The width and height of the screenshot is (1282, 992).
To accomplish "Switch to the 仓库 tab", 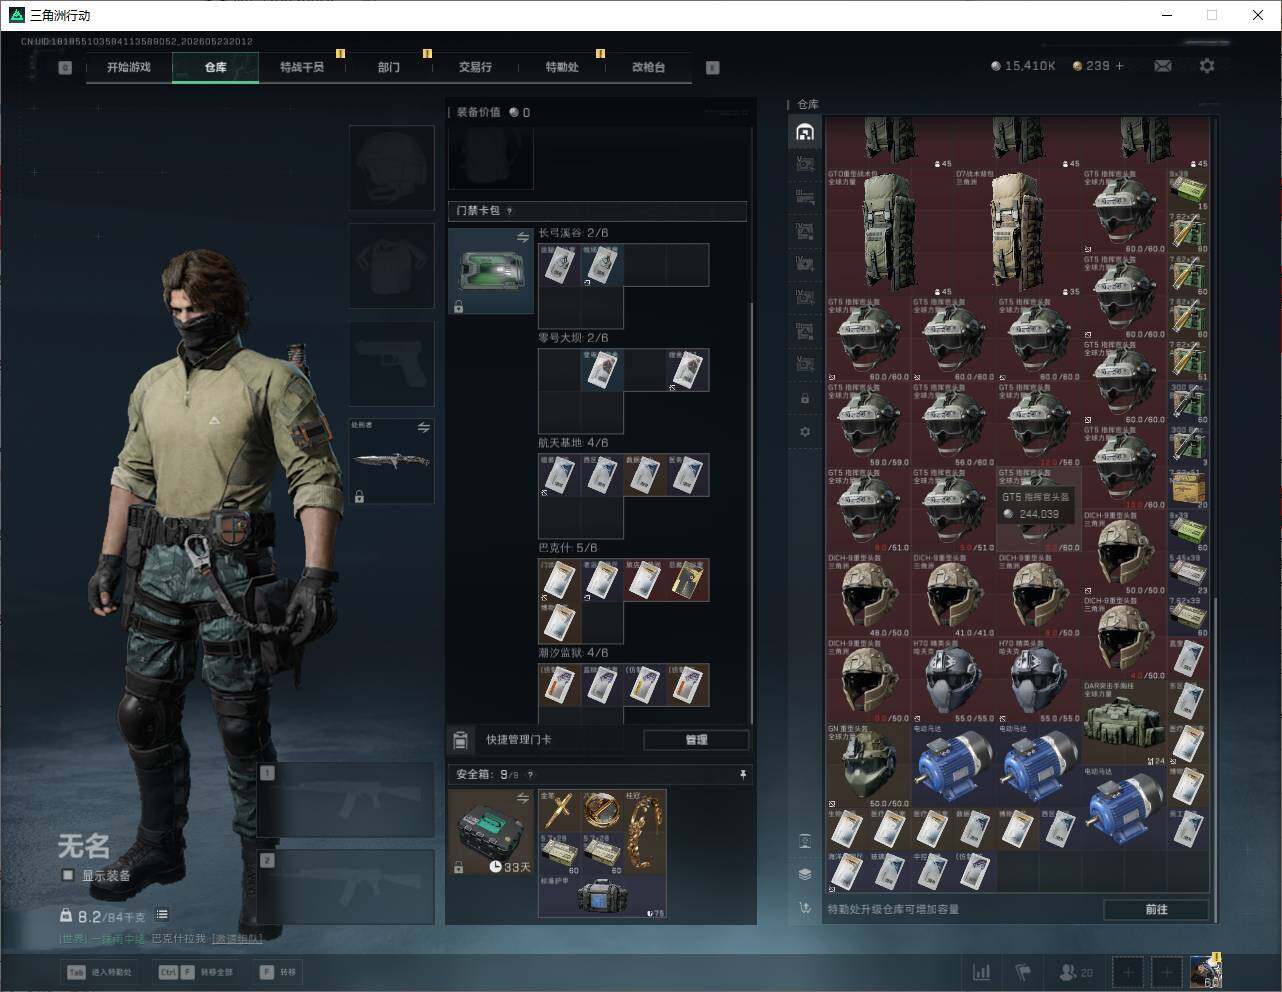I will 216,67.
